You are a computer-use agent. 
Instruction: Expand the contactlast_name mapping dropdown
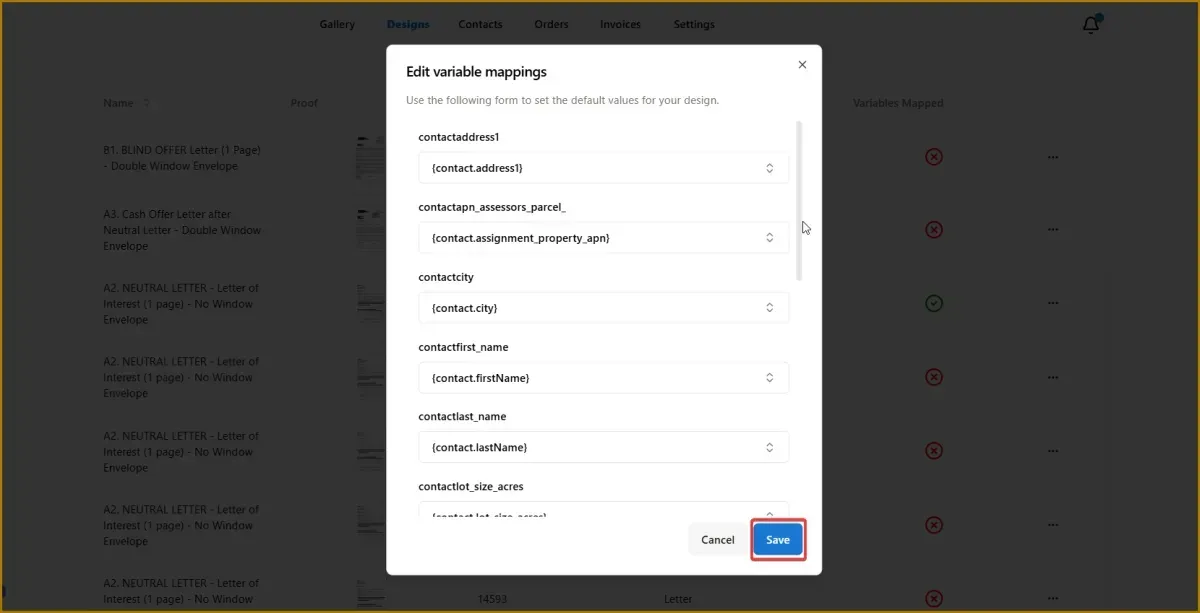click(x=604, y=447)
